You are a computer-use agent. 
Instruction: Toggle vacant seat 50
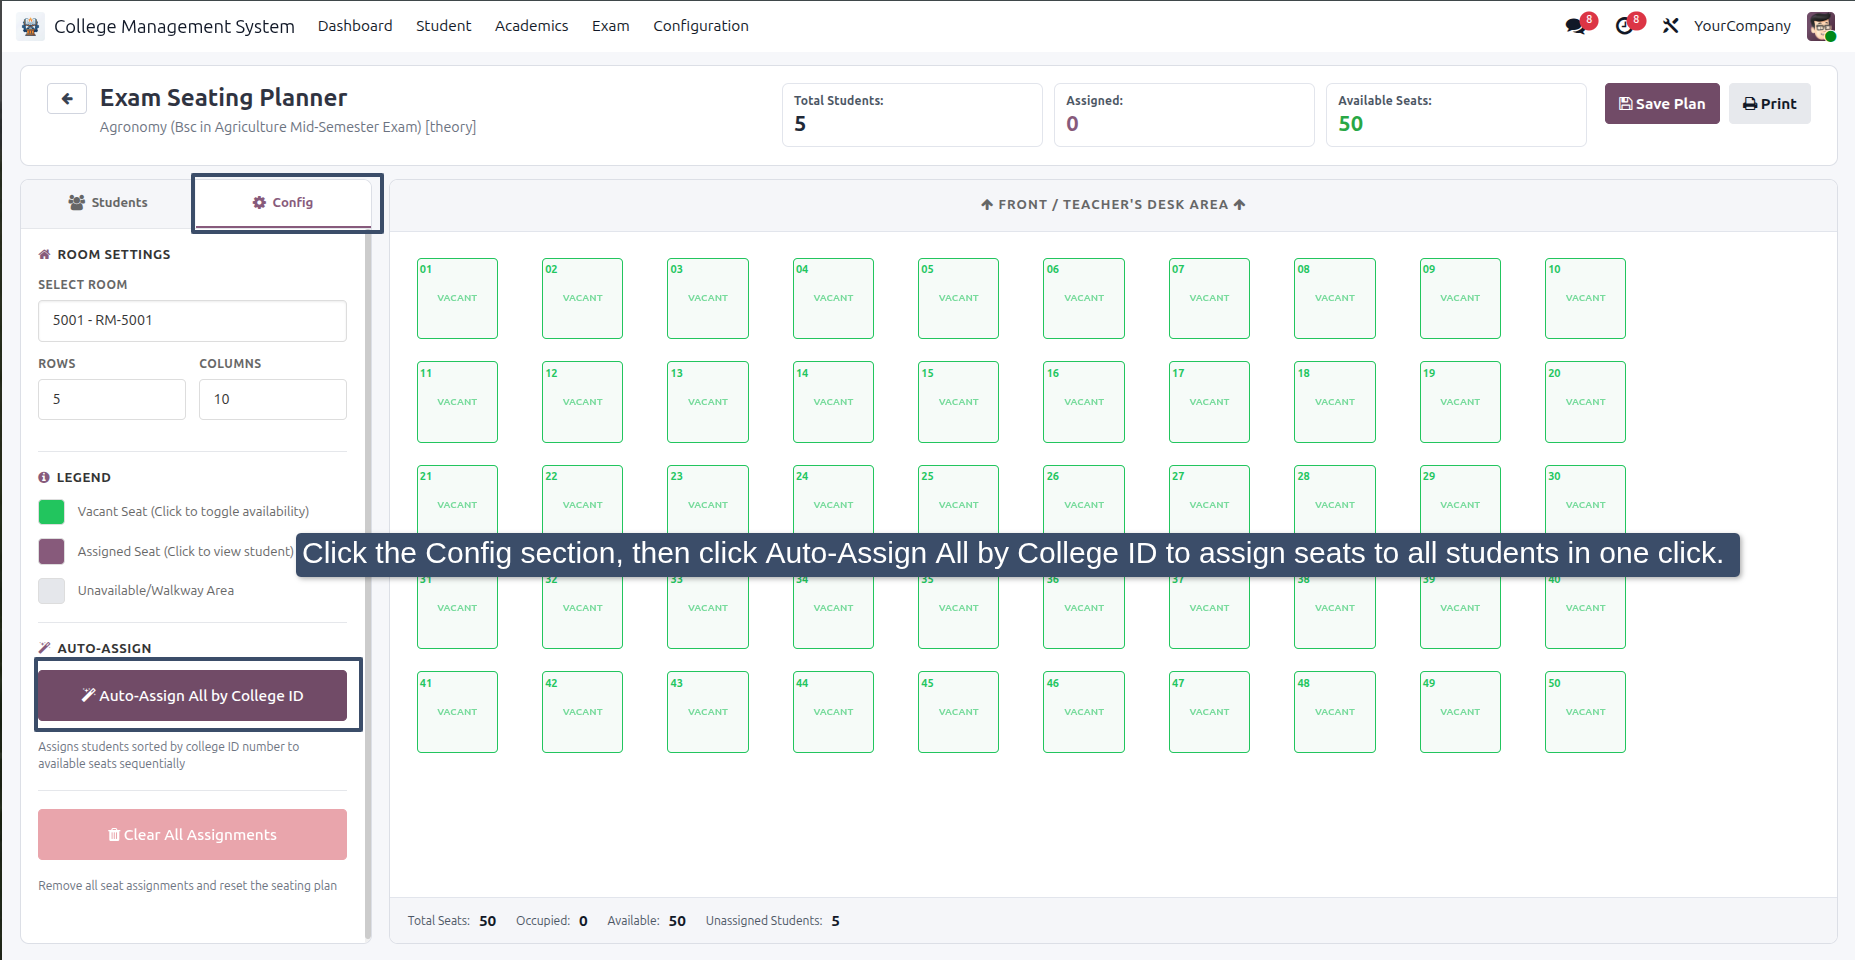(x=1585, y=712)
